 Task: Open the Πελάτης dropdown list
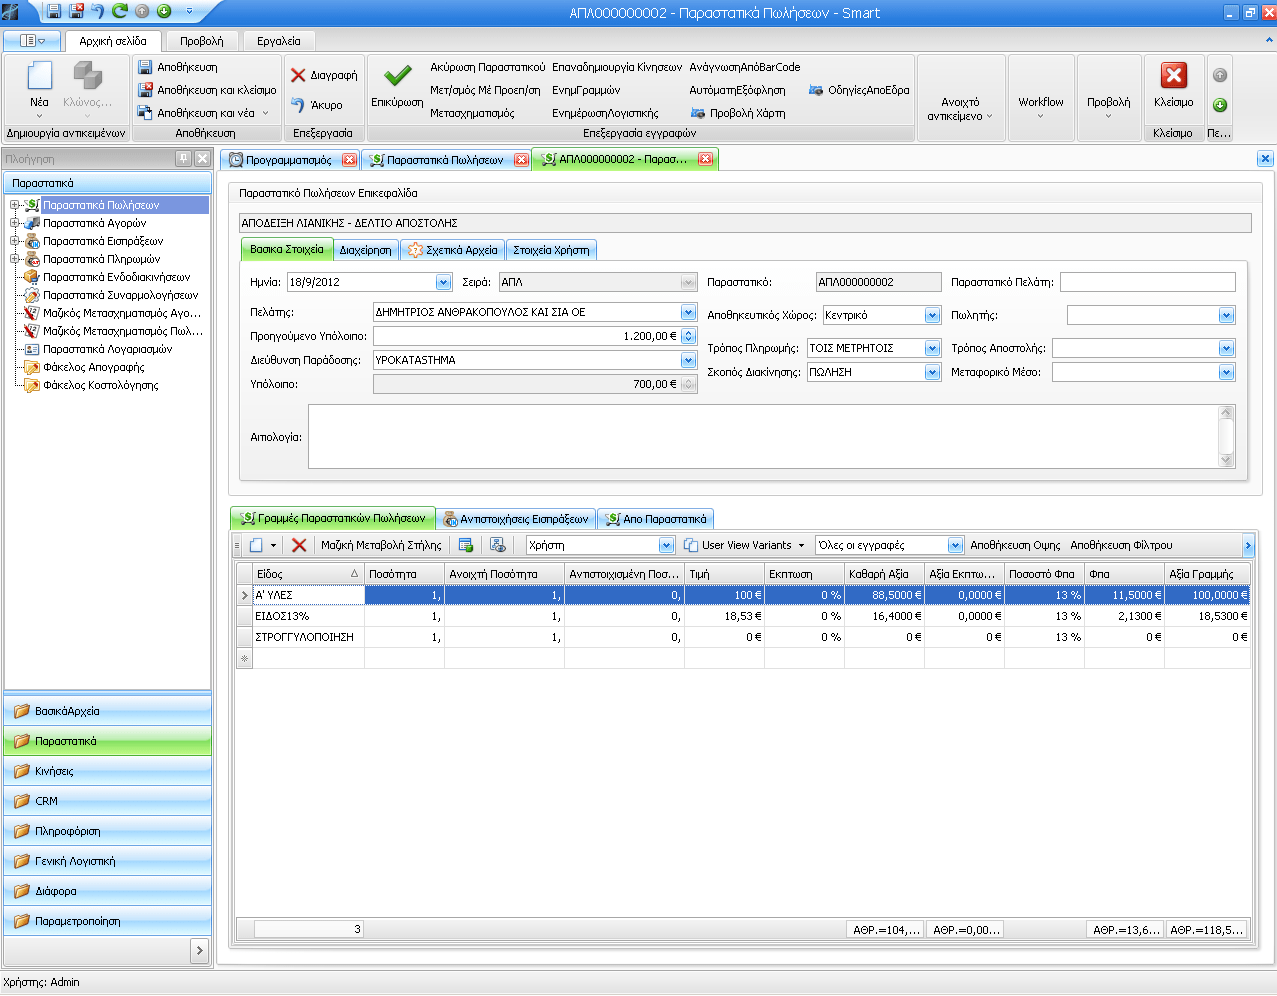[688, 312]
